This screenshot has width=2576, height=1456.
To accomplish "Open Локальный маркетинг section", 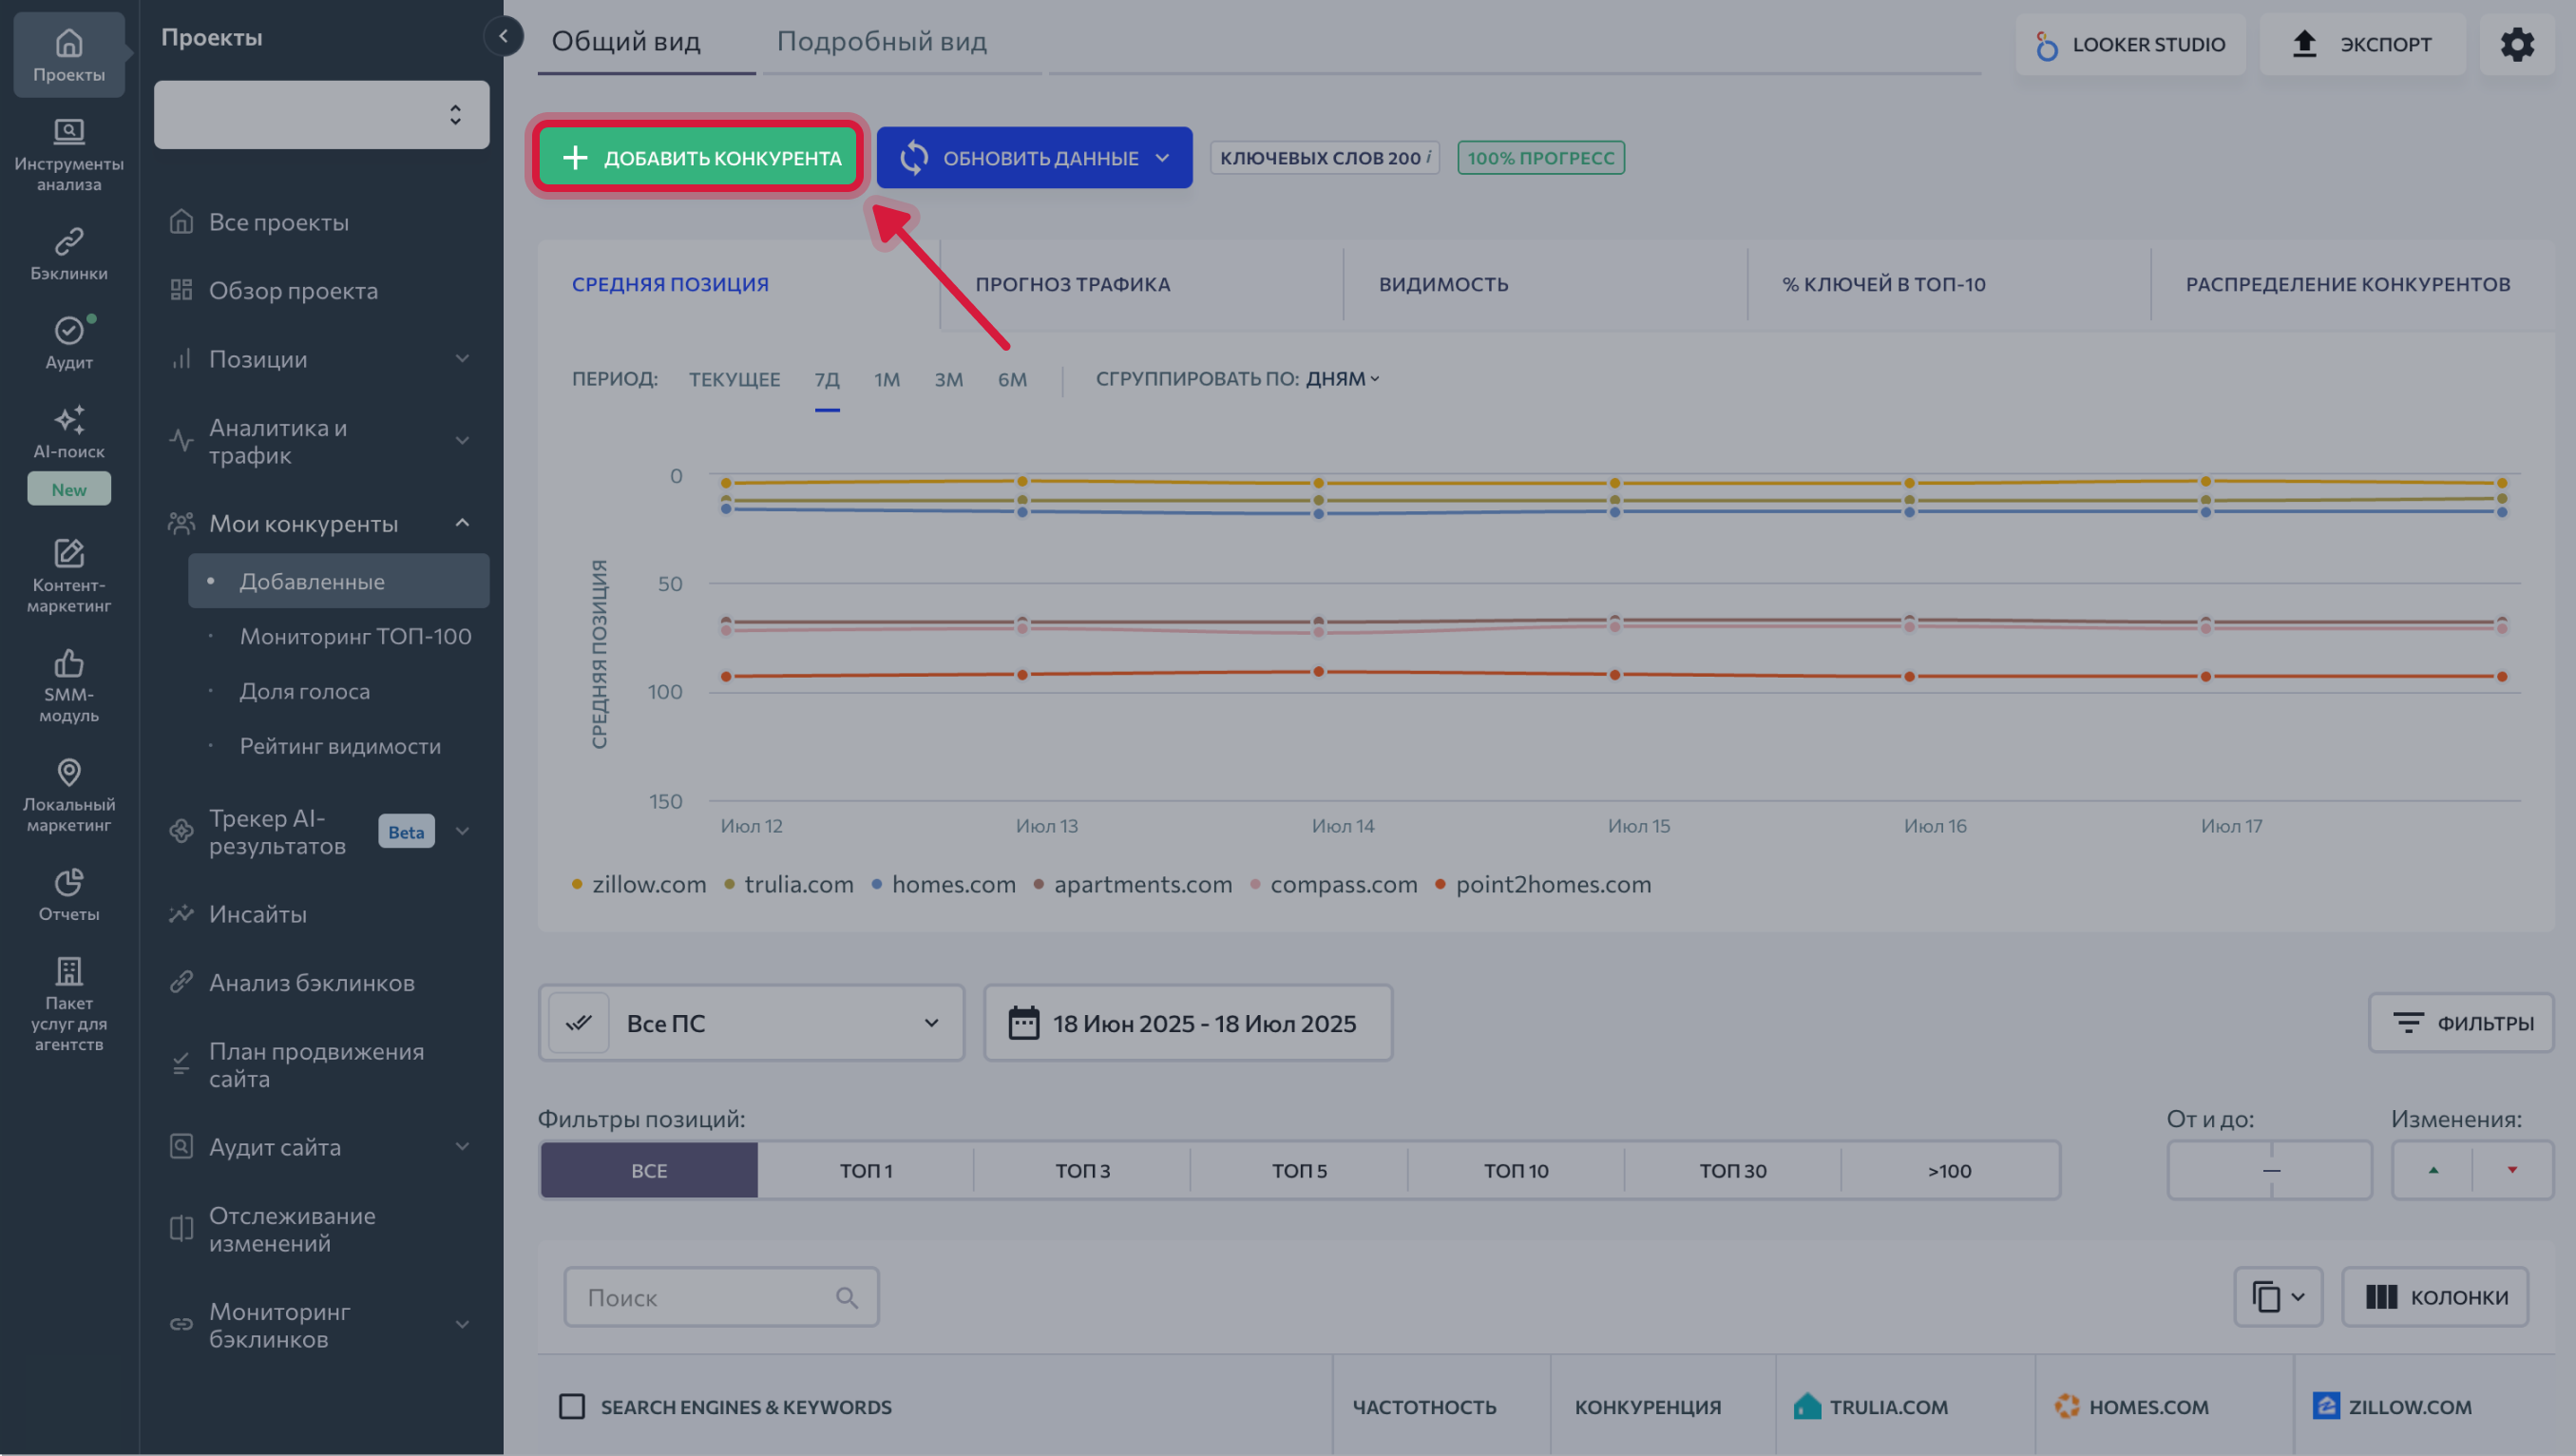I will point(68,795).
